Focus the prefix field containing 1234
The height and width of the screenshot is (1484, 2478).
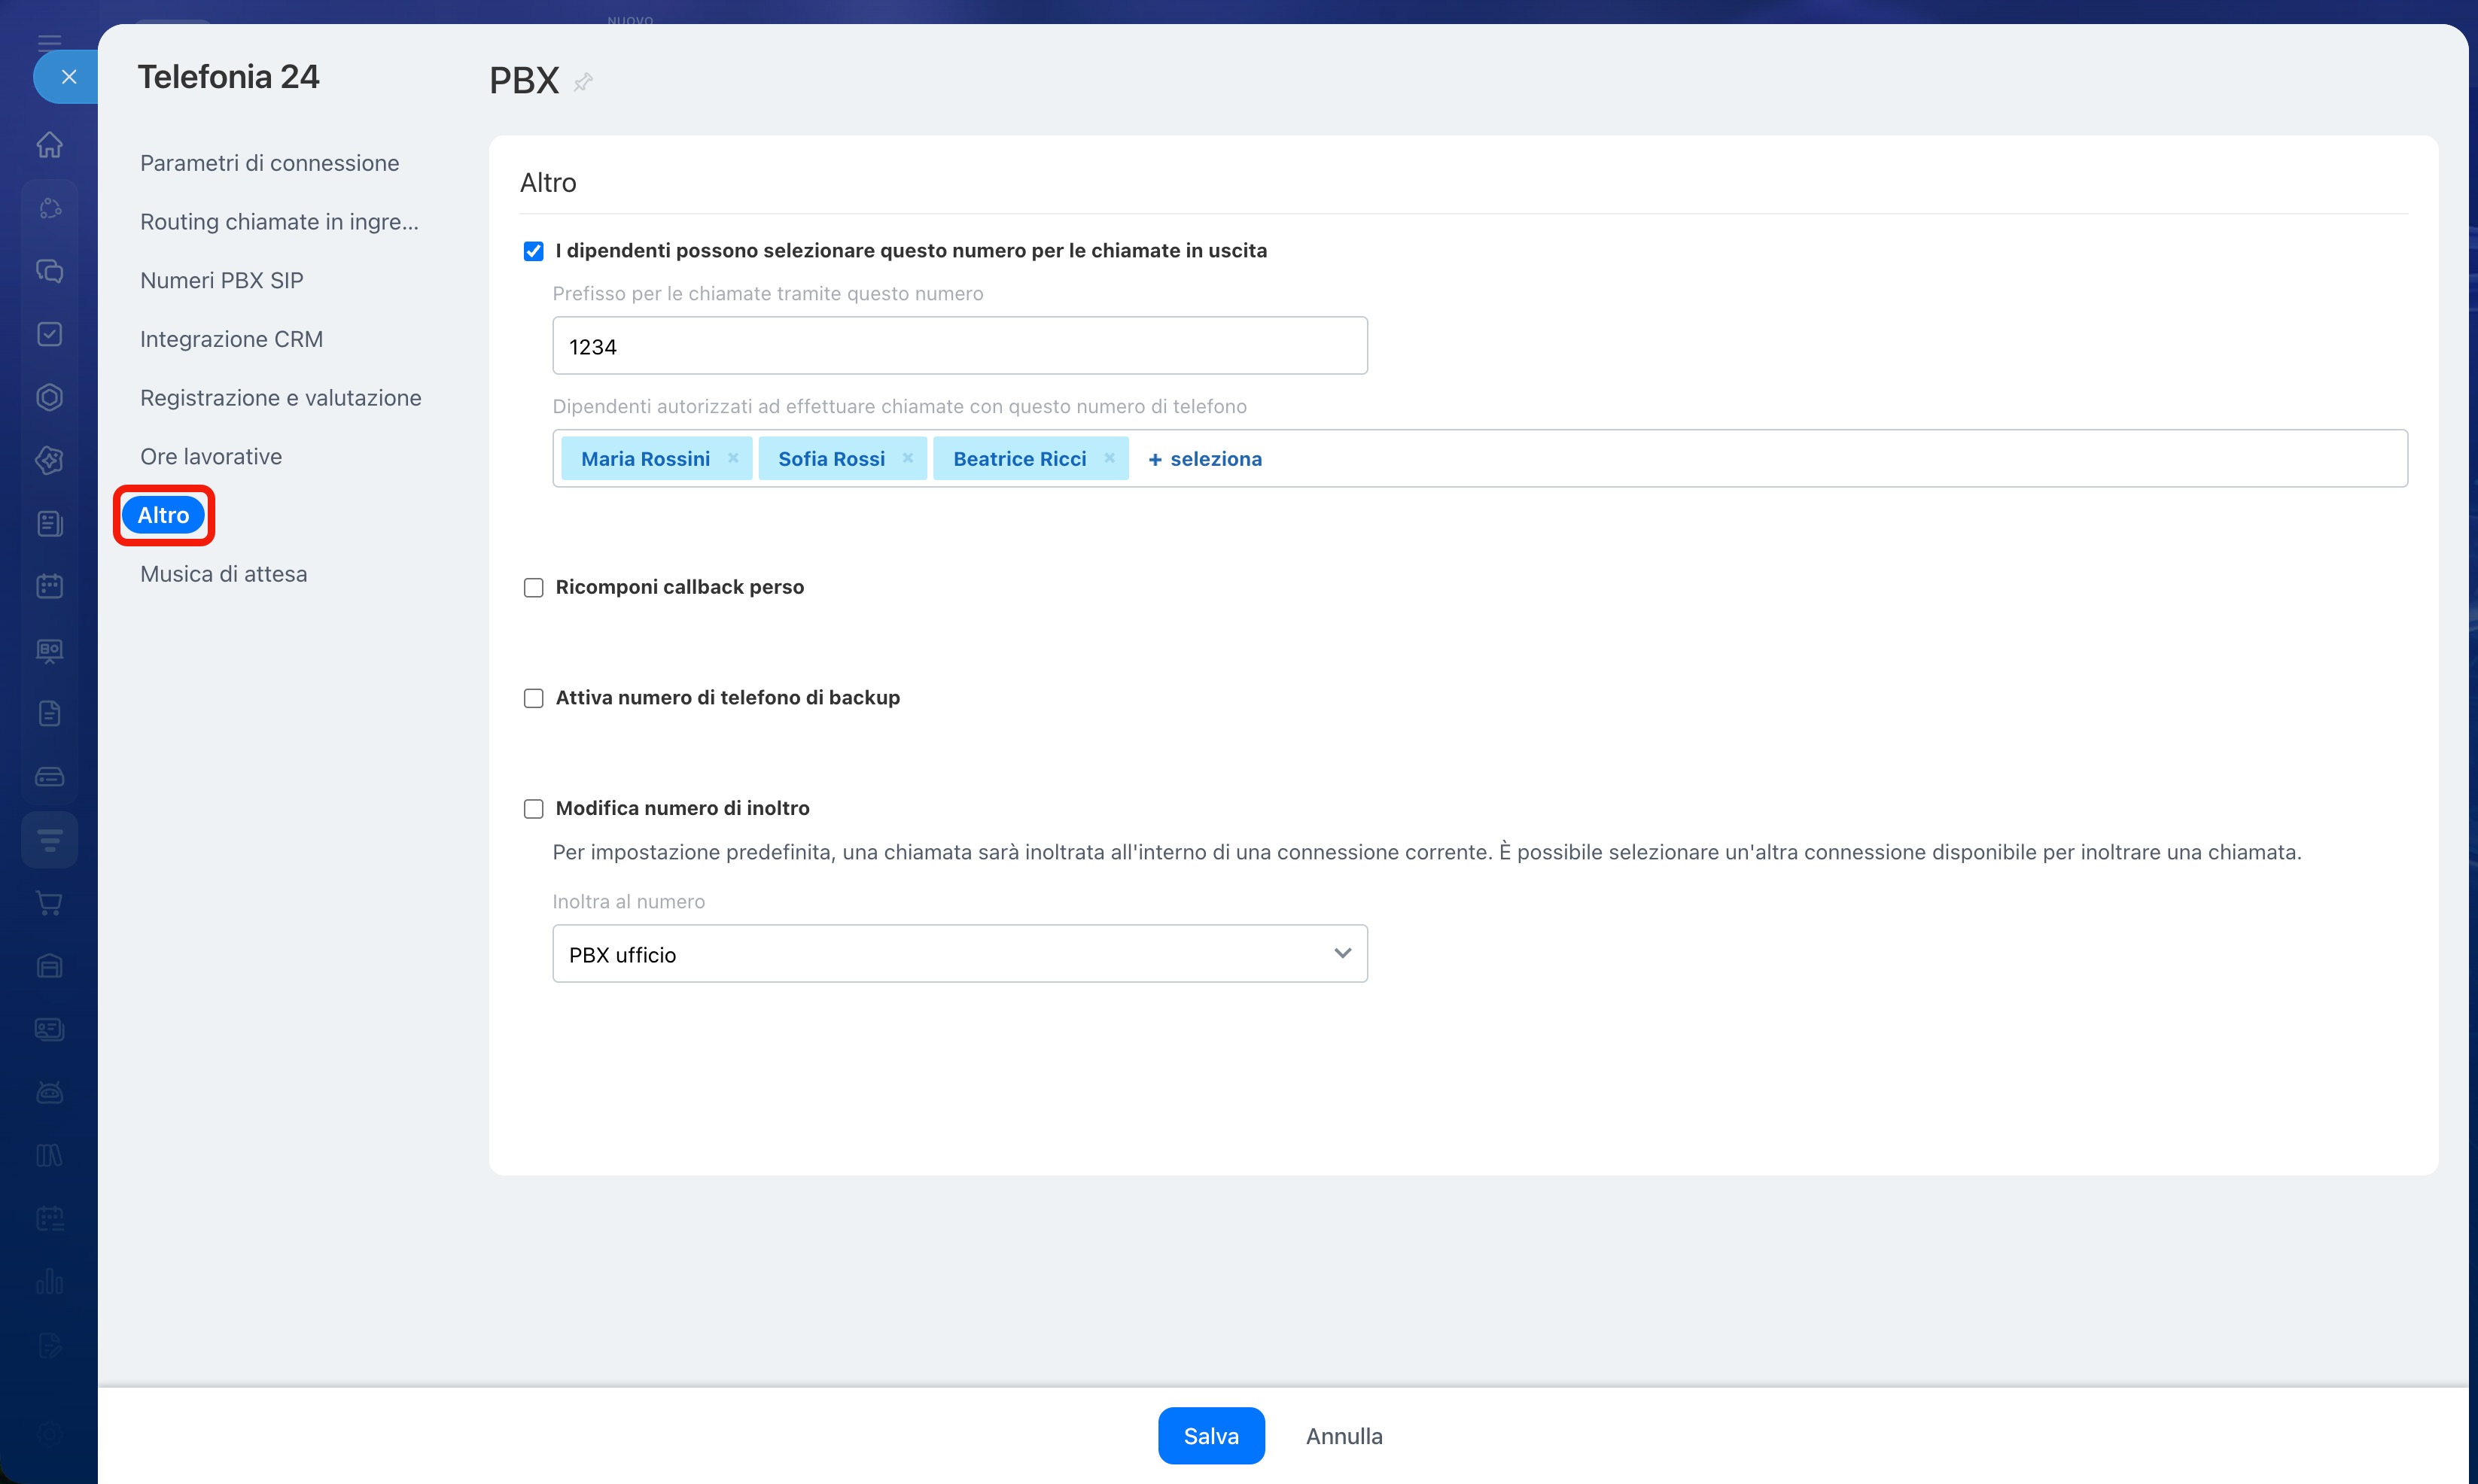point(959,346)
